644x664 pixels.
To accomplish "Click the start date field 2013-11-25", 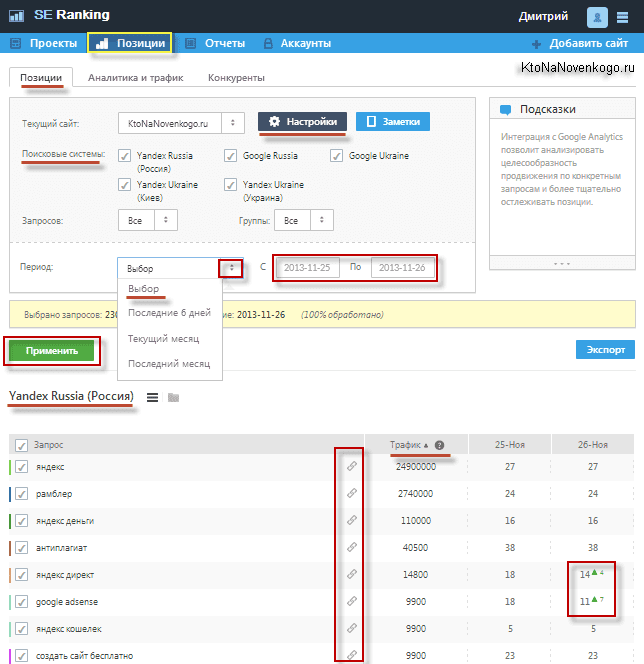I will 307,268.
